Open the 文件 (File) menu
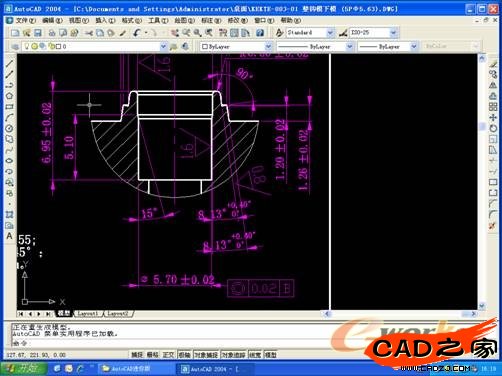The width and height of the screenshot is (502, 376). pyautogui.click(x=25, y=20)
